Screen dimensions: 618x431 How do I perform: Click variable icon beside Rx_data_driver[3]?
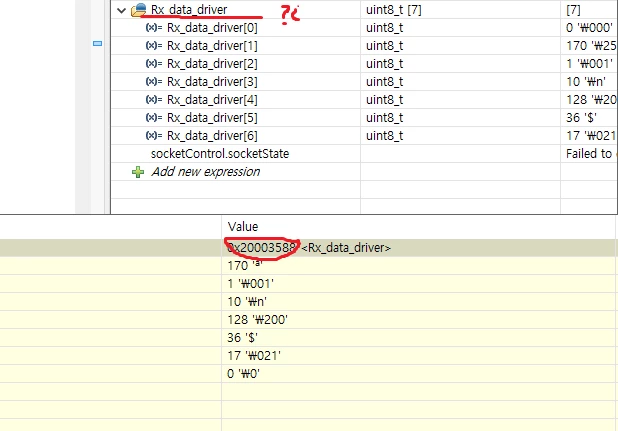(154, 82)
